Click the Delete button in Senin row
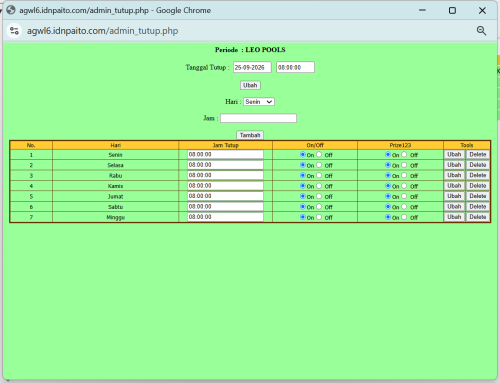Screen dimensions: 500x383 (x=478, y=154)
